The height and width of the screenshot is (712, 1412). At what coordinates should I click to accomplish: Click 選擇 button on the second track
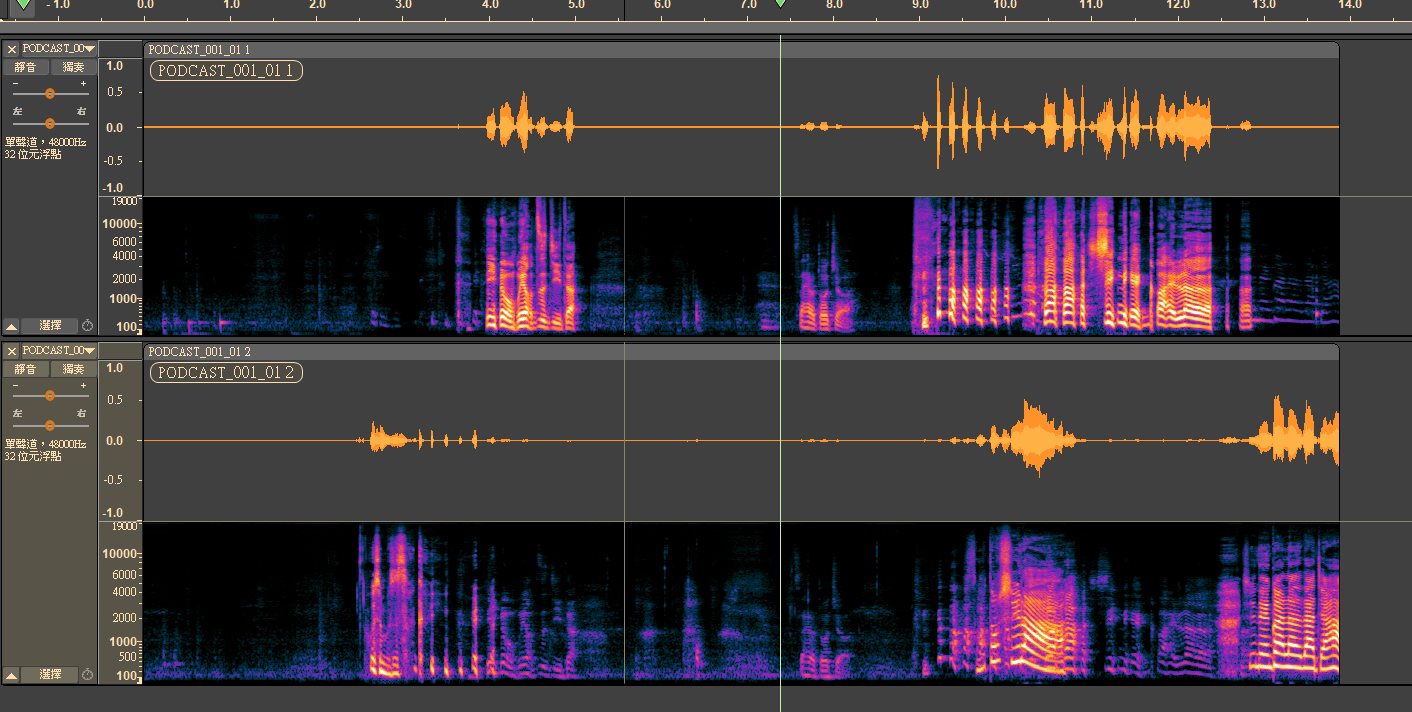tap(50, 675)
